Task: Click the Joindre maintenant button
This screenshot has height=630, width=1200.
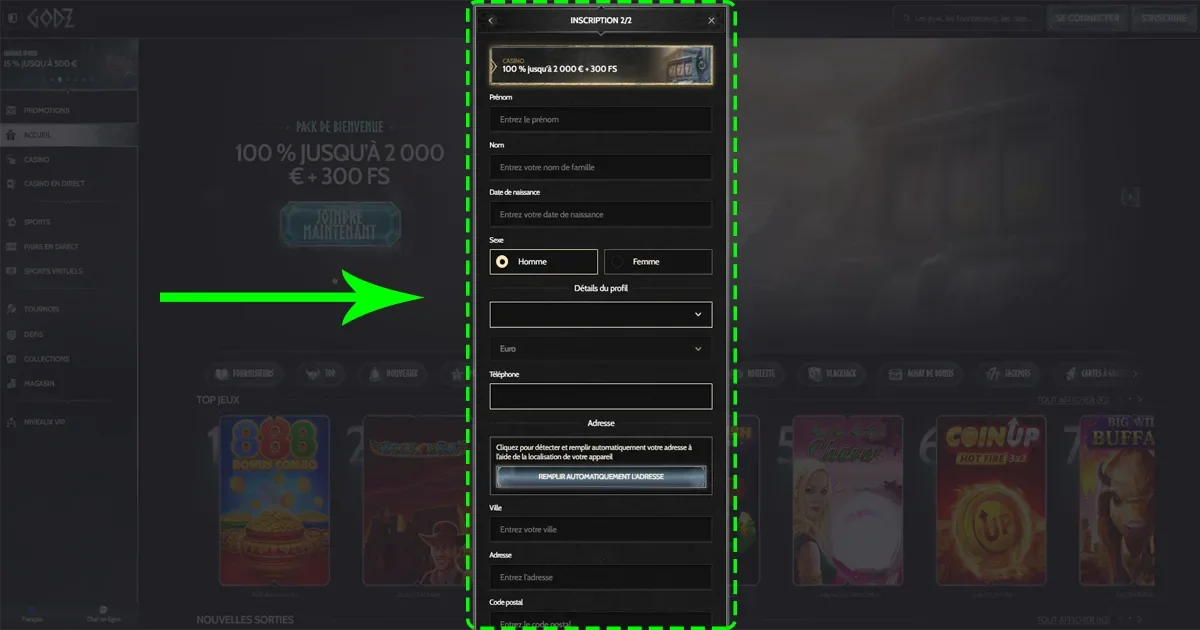Action: coord(340,223)
